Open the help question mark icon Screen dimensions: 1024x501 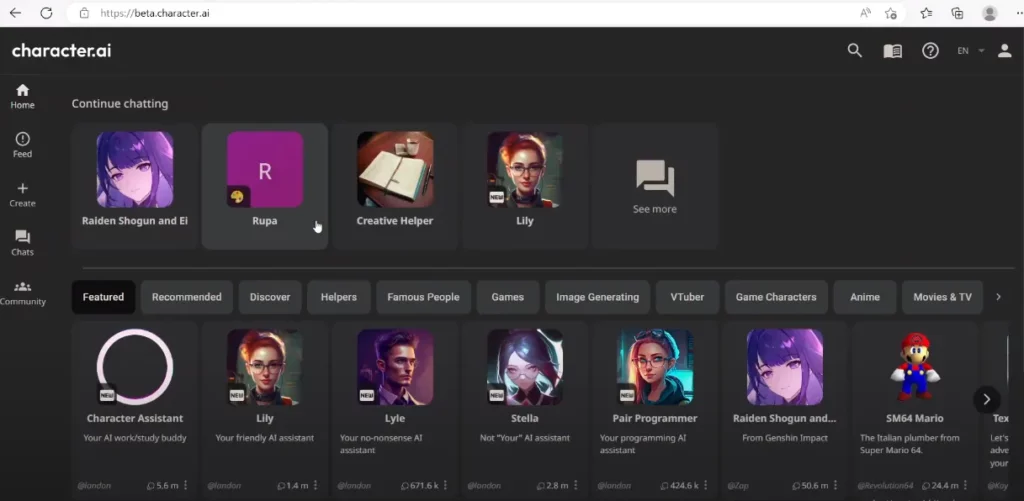(x=930, y=51)
